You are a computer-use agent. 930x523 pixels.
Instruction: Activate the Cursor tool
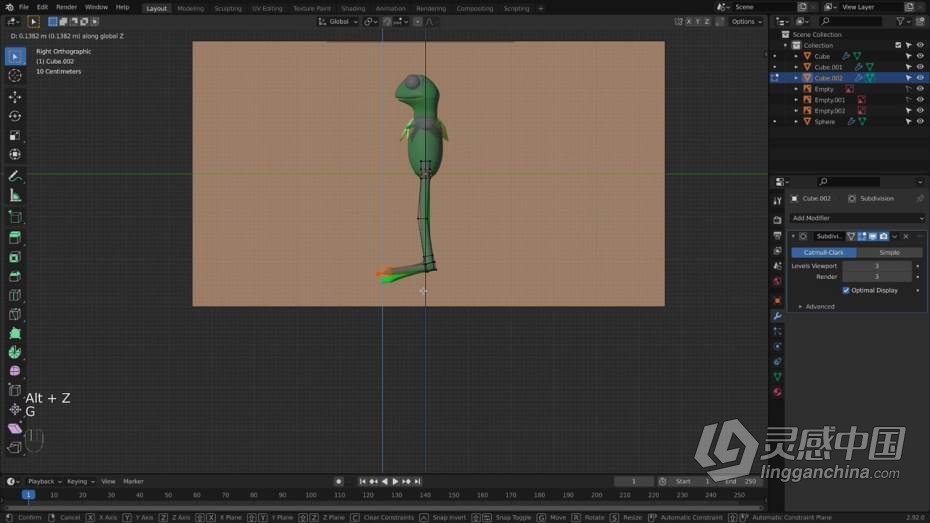pyautogui.click(x=15, y=76)
